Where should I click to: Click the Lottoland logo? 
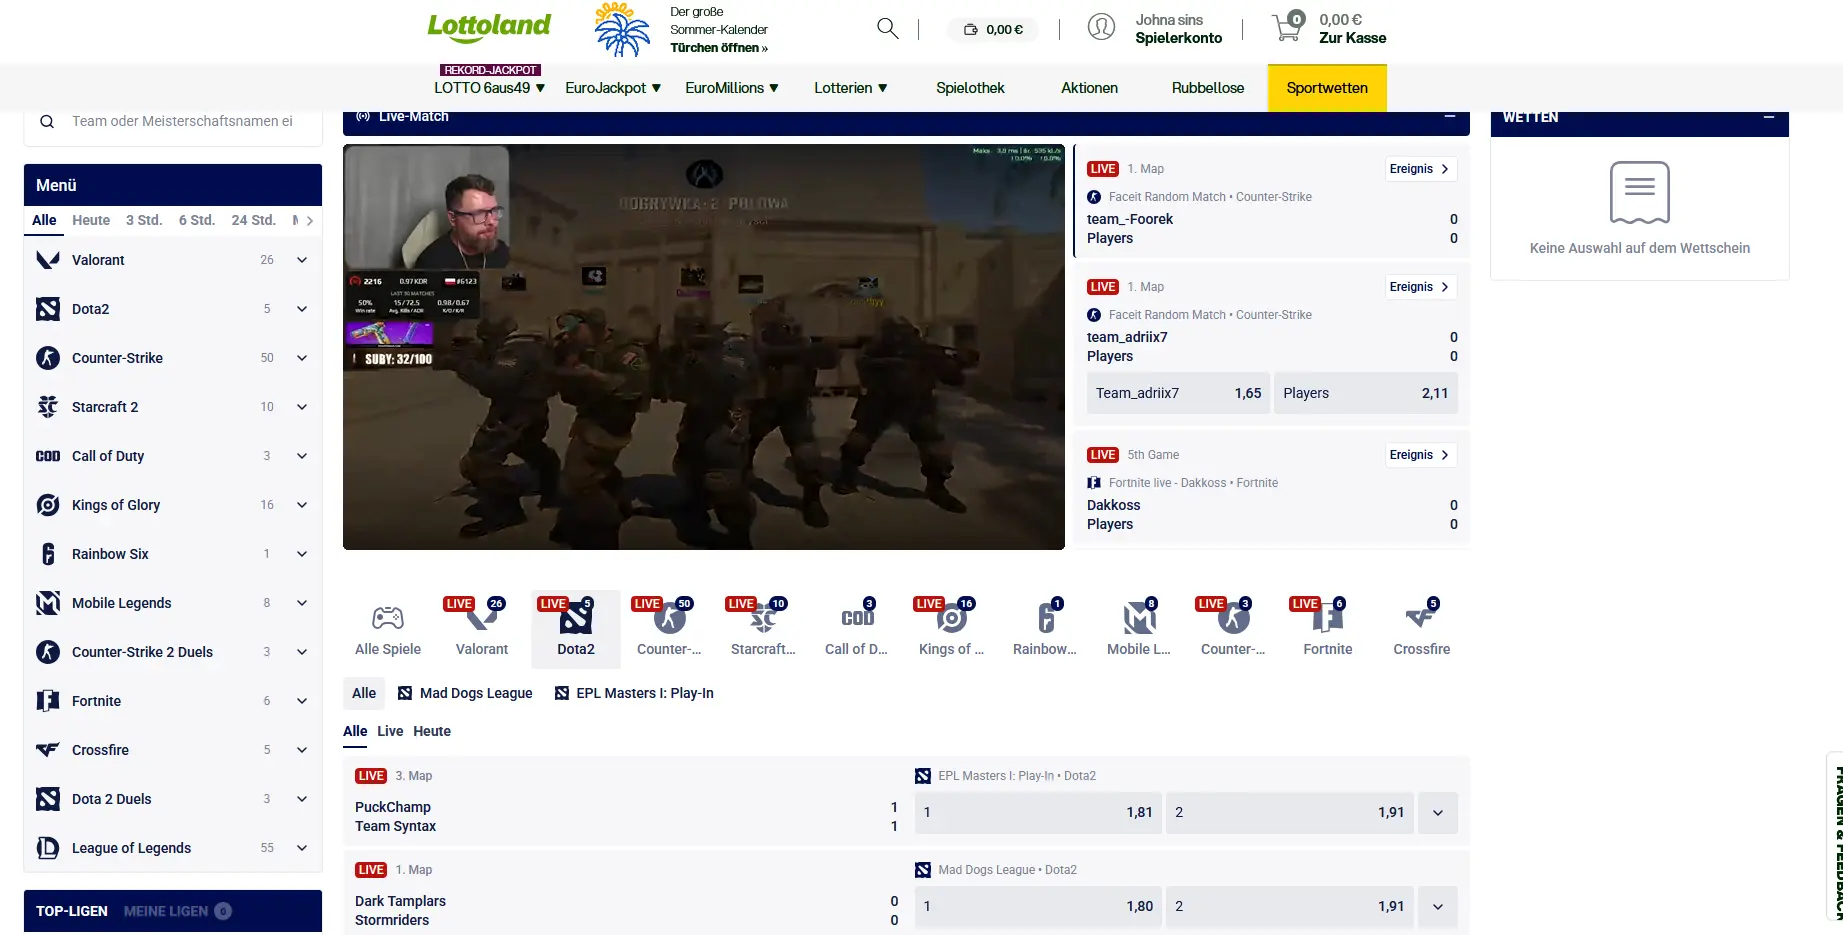(489, 27)
